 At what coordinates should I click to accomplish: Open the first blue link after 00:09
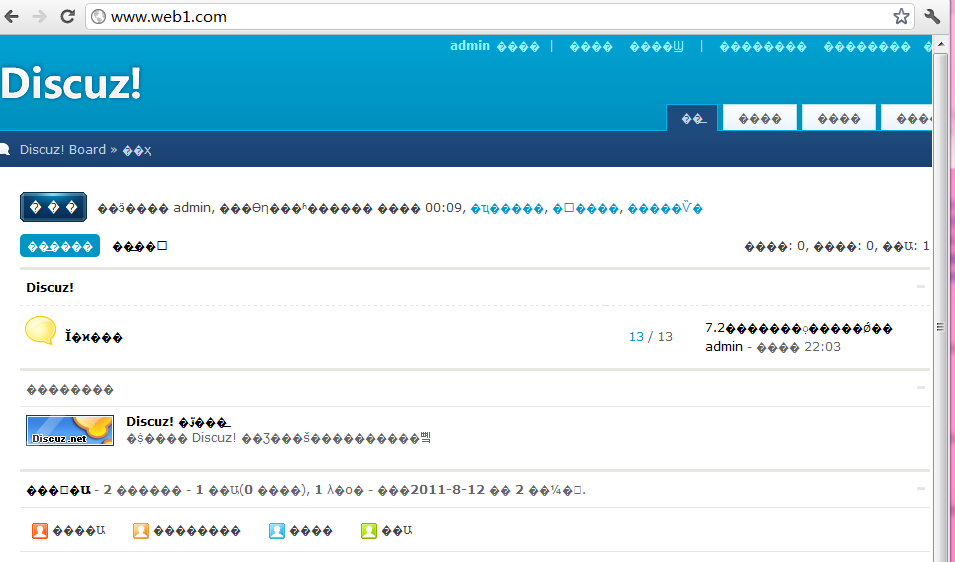(x=507, y=208)
